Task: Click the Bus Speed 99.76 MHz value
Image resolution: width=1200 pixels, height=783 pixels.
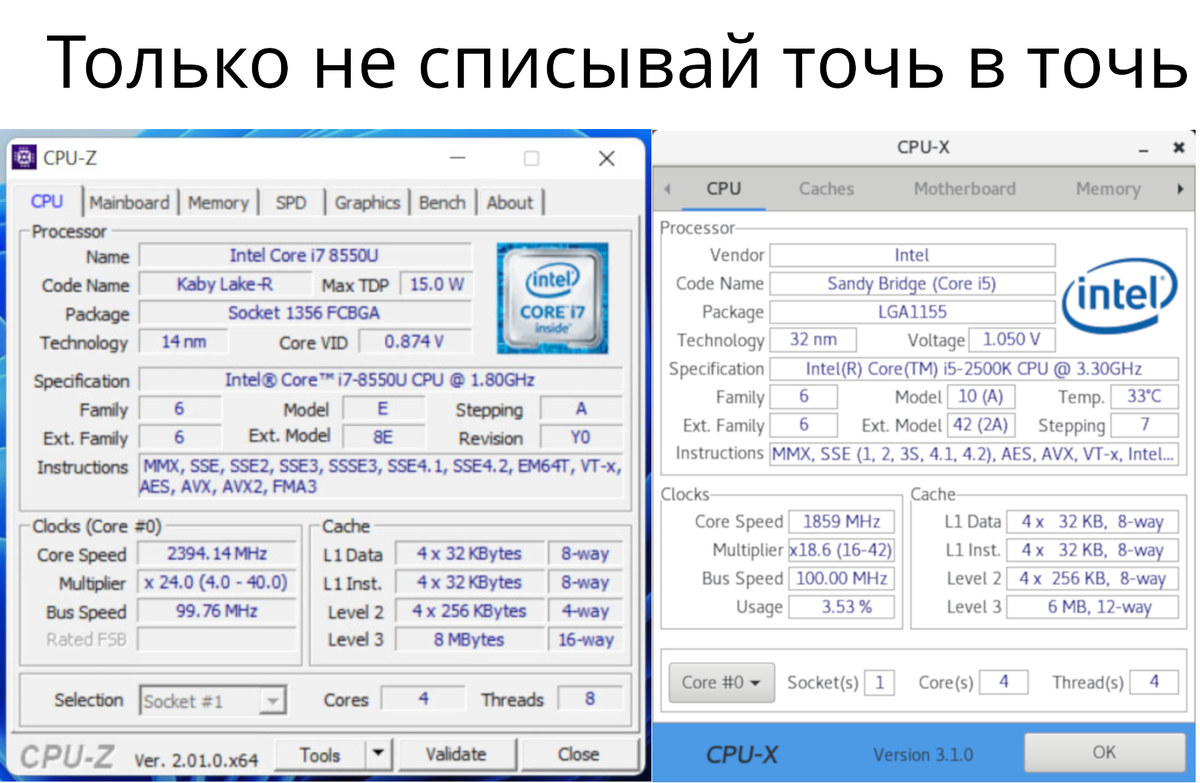Action: (217, 611)
